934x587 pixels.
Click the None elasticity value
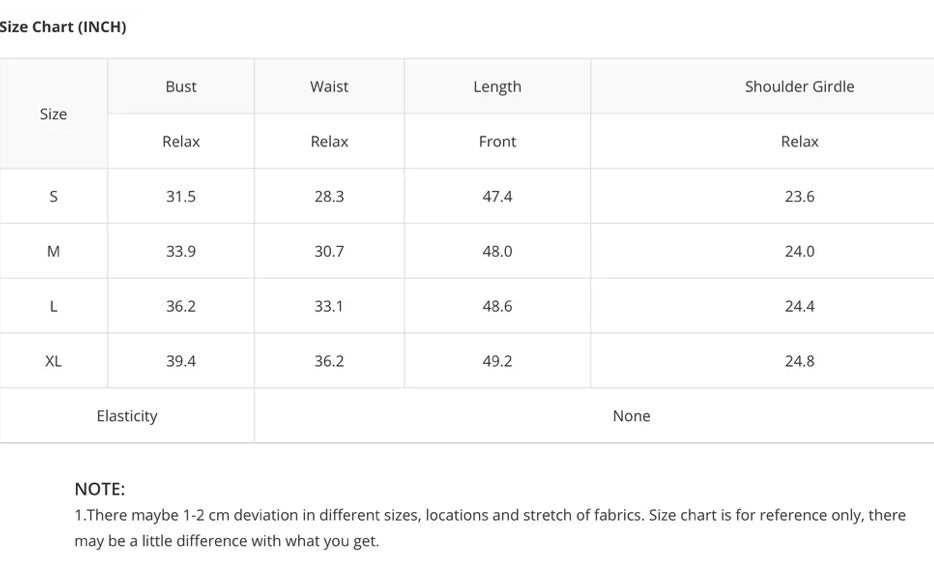click(631, 416)
